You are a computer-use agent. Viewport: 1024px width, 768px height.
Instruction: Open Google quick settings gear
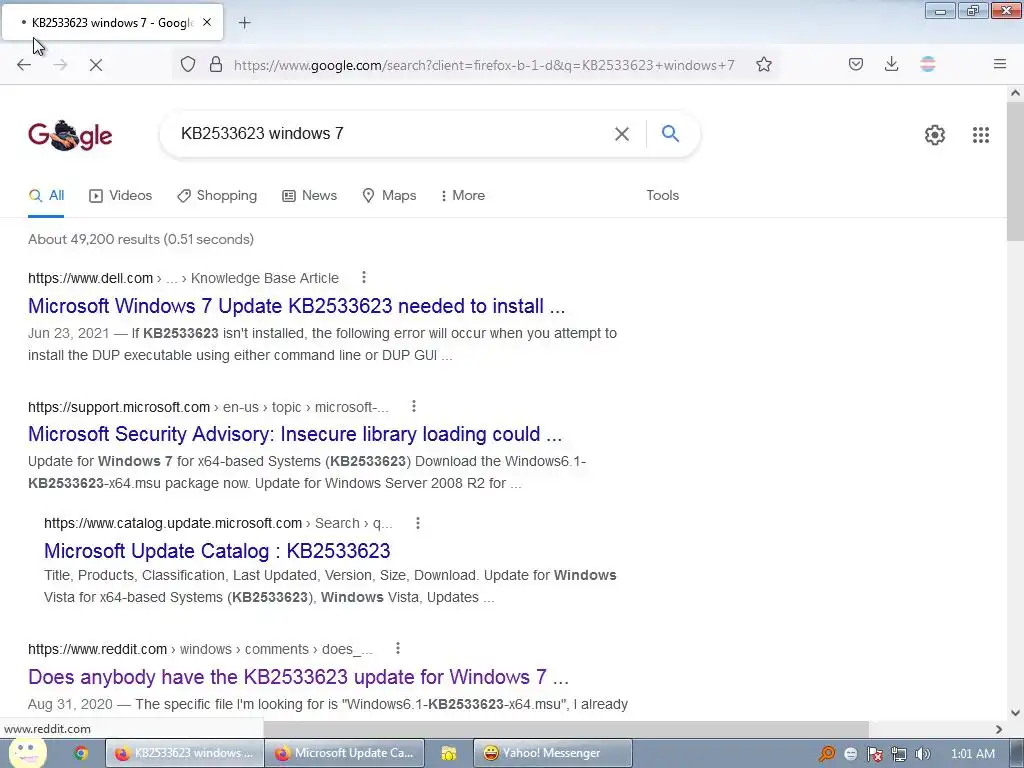tap(935, 135)
